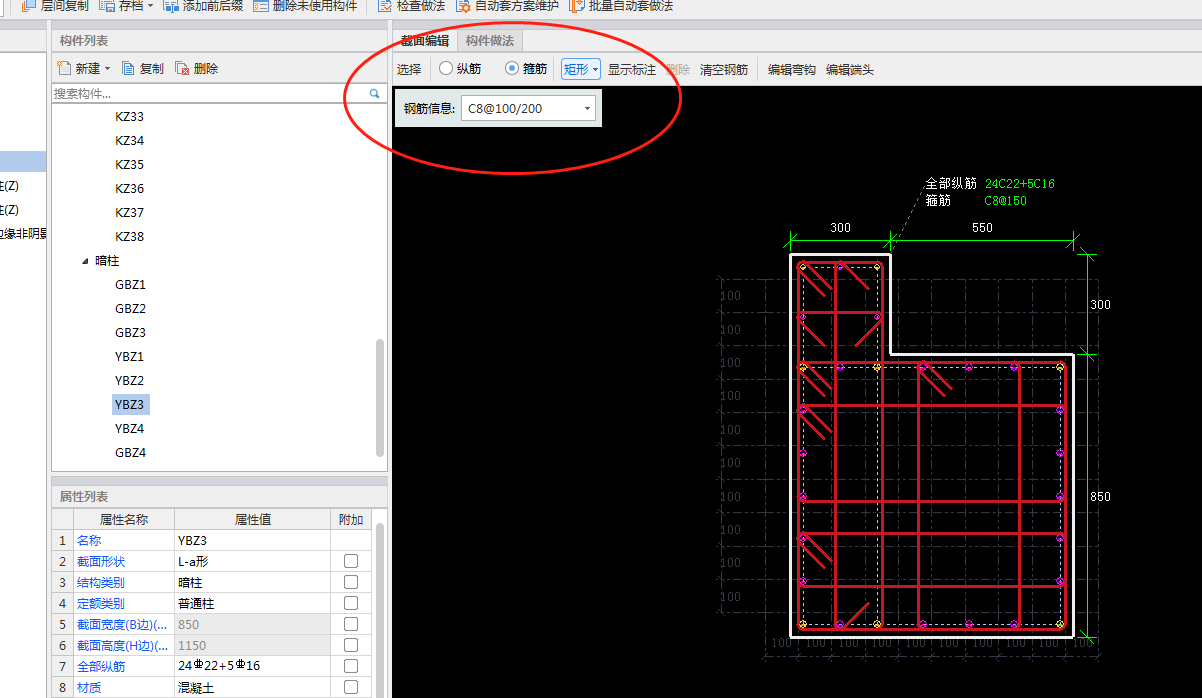This screenshot has height=698, width=1202.
Task: Click the property list scrollbar
Action: (x=380, y=610)
